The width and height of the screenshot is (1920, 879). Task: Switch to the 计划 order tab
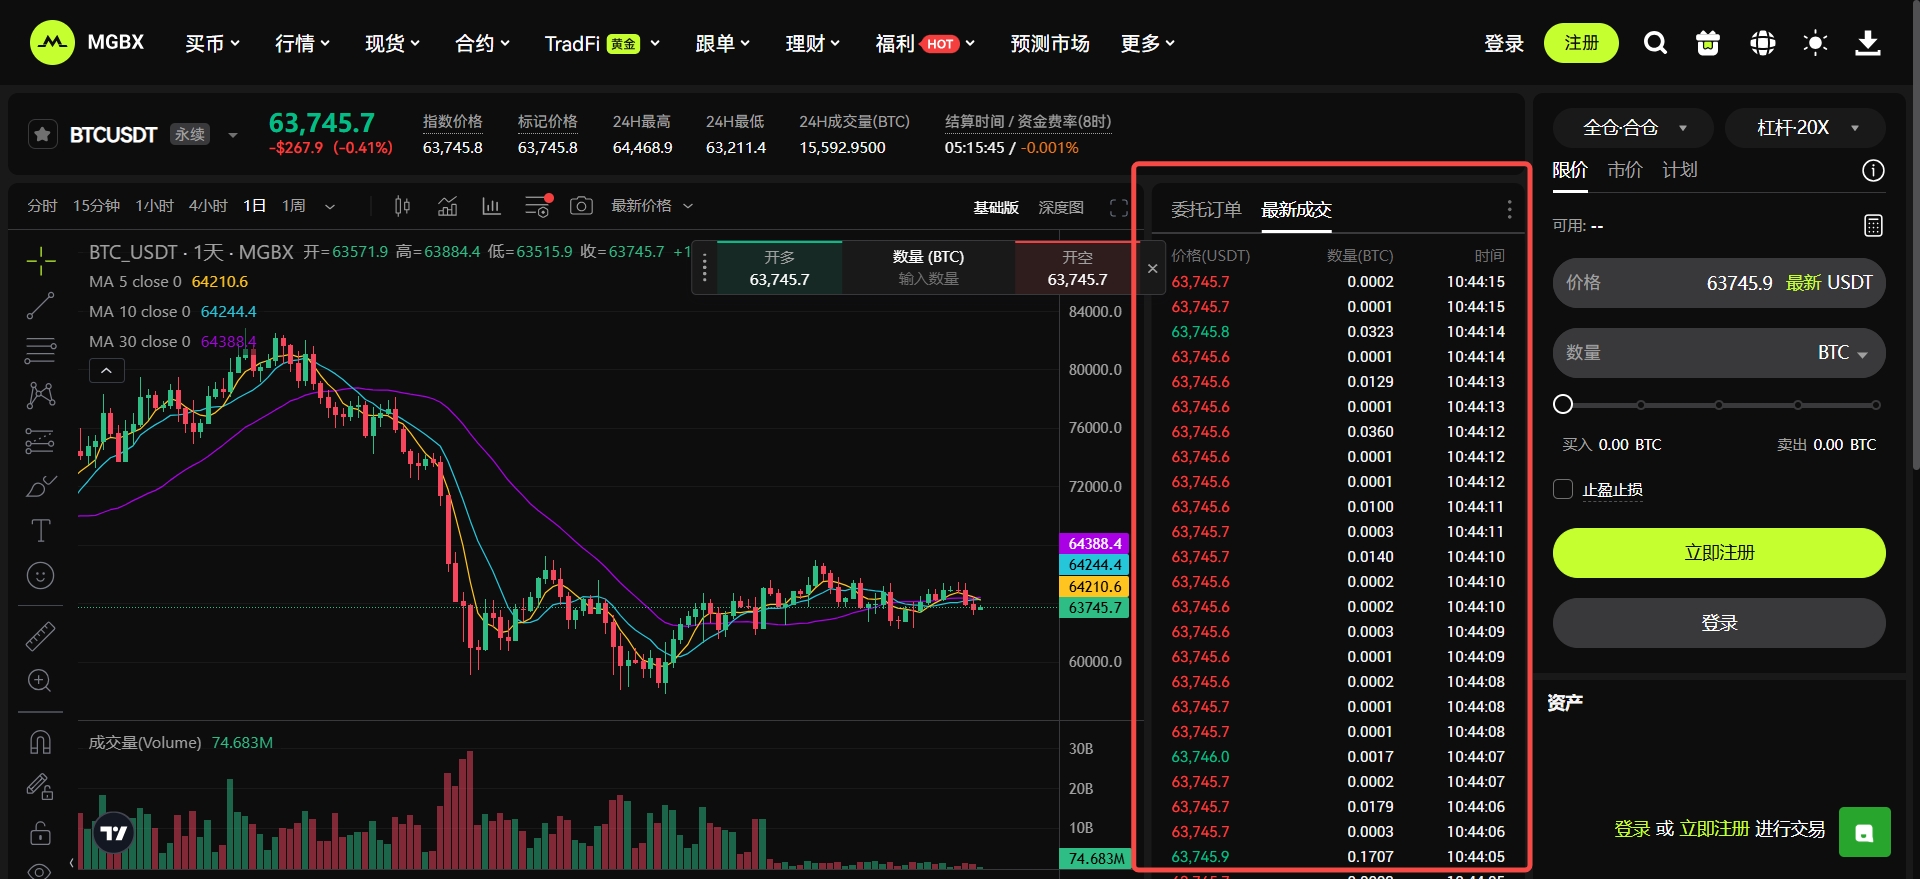[1680, 170]
